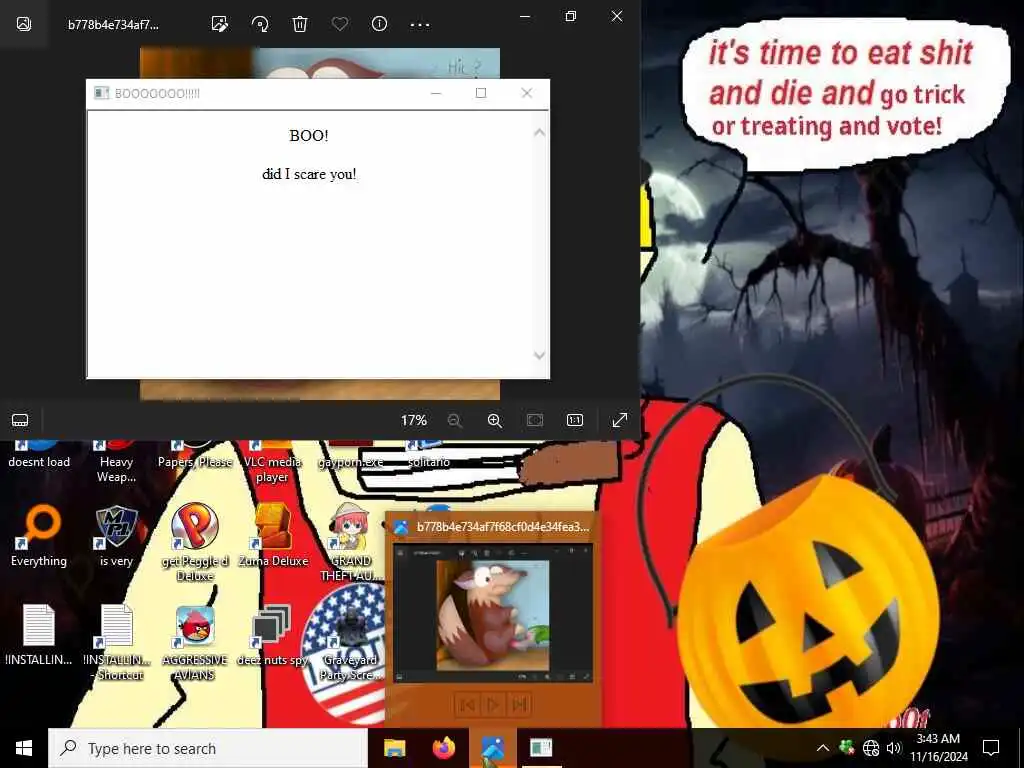Open the Photos app home icon
This screenshot has height=768, width=1024.
[24, 24]
